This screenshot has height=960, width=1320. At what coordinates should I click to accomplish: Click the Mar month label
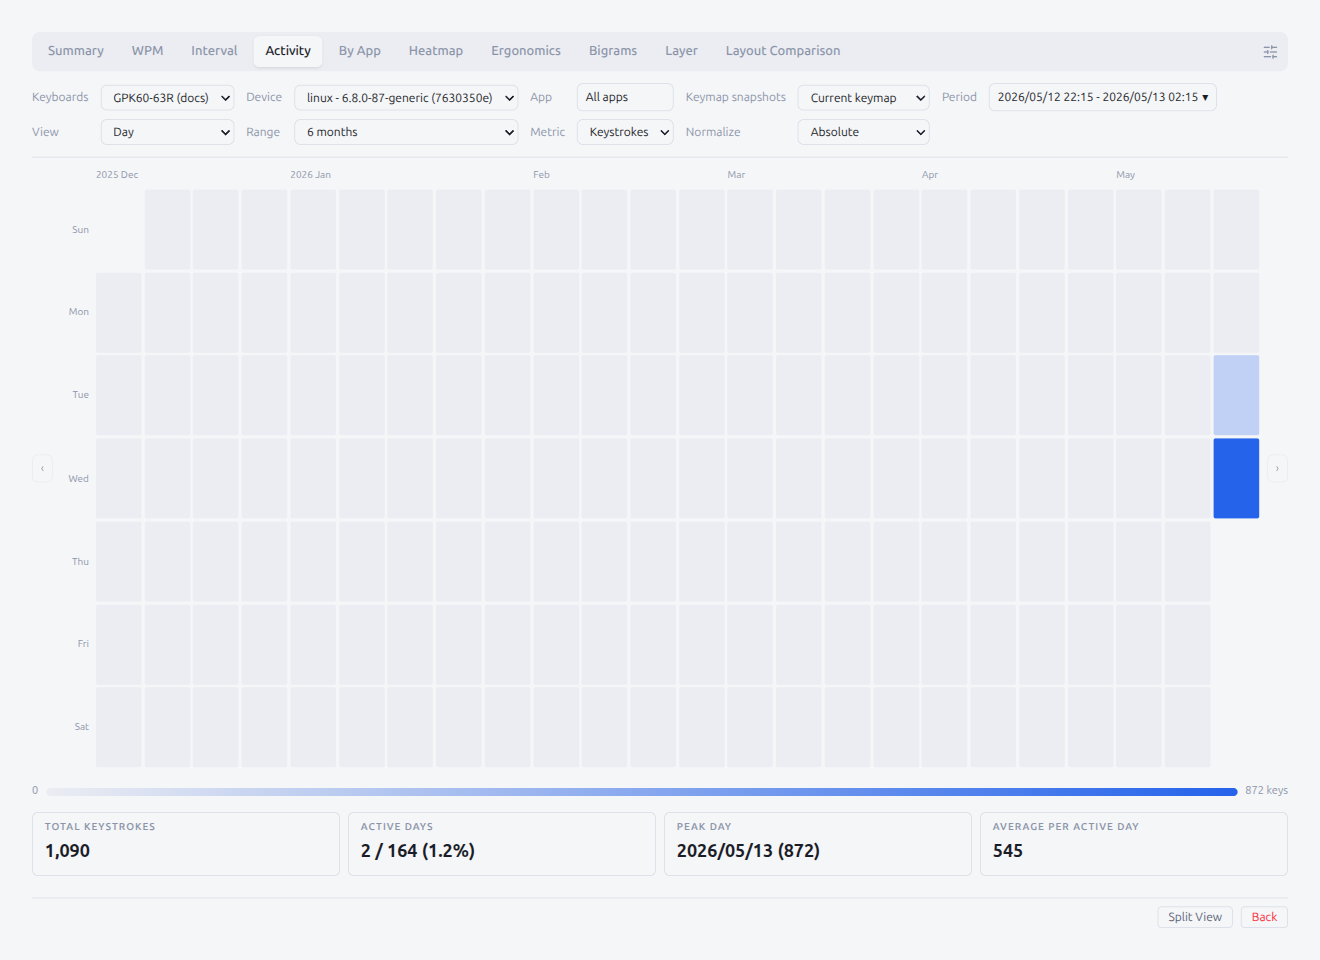click(736, 175)
